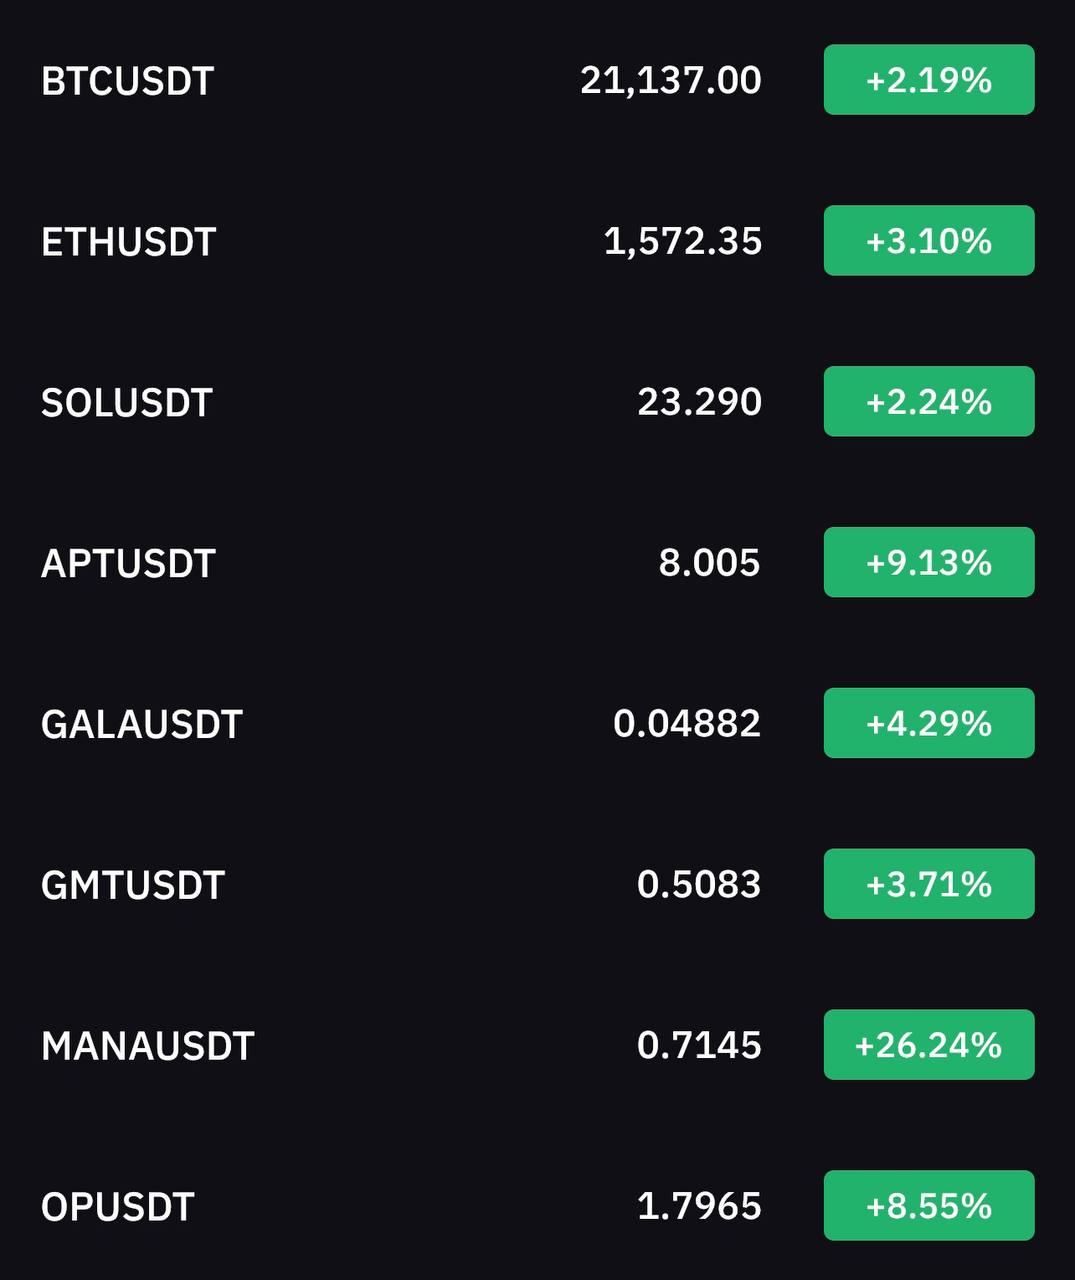1075x1280 pixels.
Task: Click the +3.10% change badge
Action: 928,241
